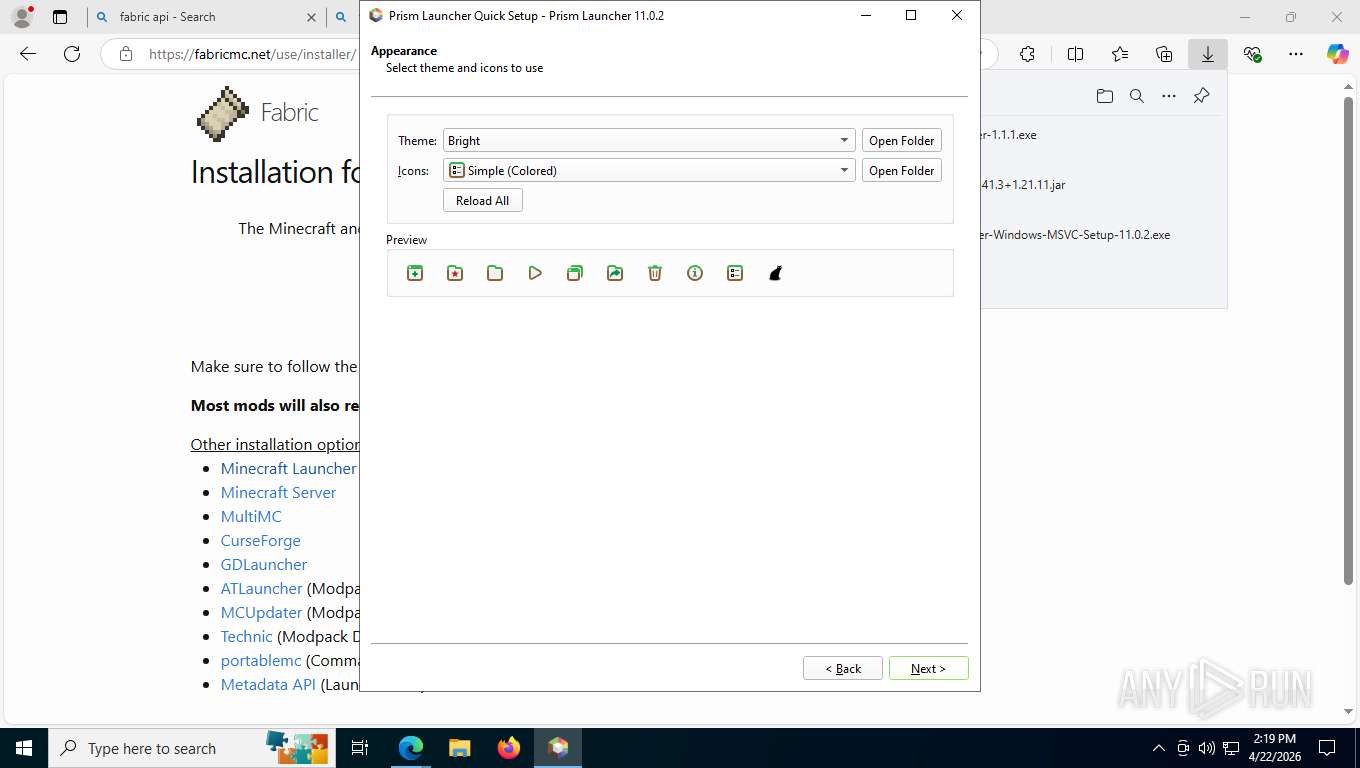Switch to the fabric api Search tab

(205, 17)
